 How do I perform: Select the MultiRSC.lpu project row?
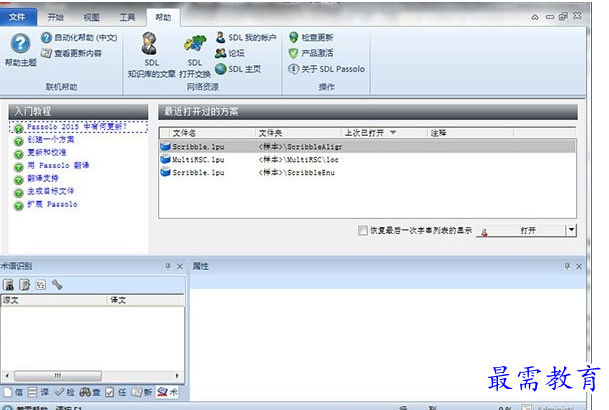pos(367,159)
